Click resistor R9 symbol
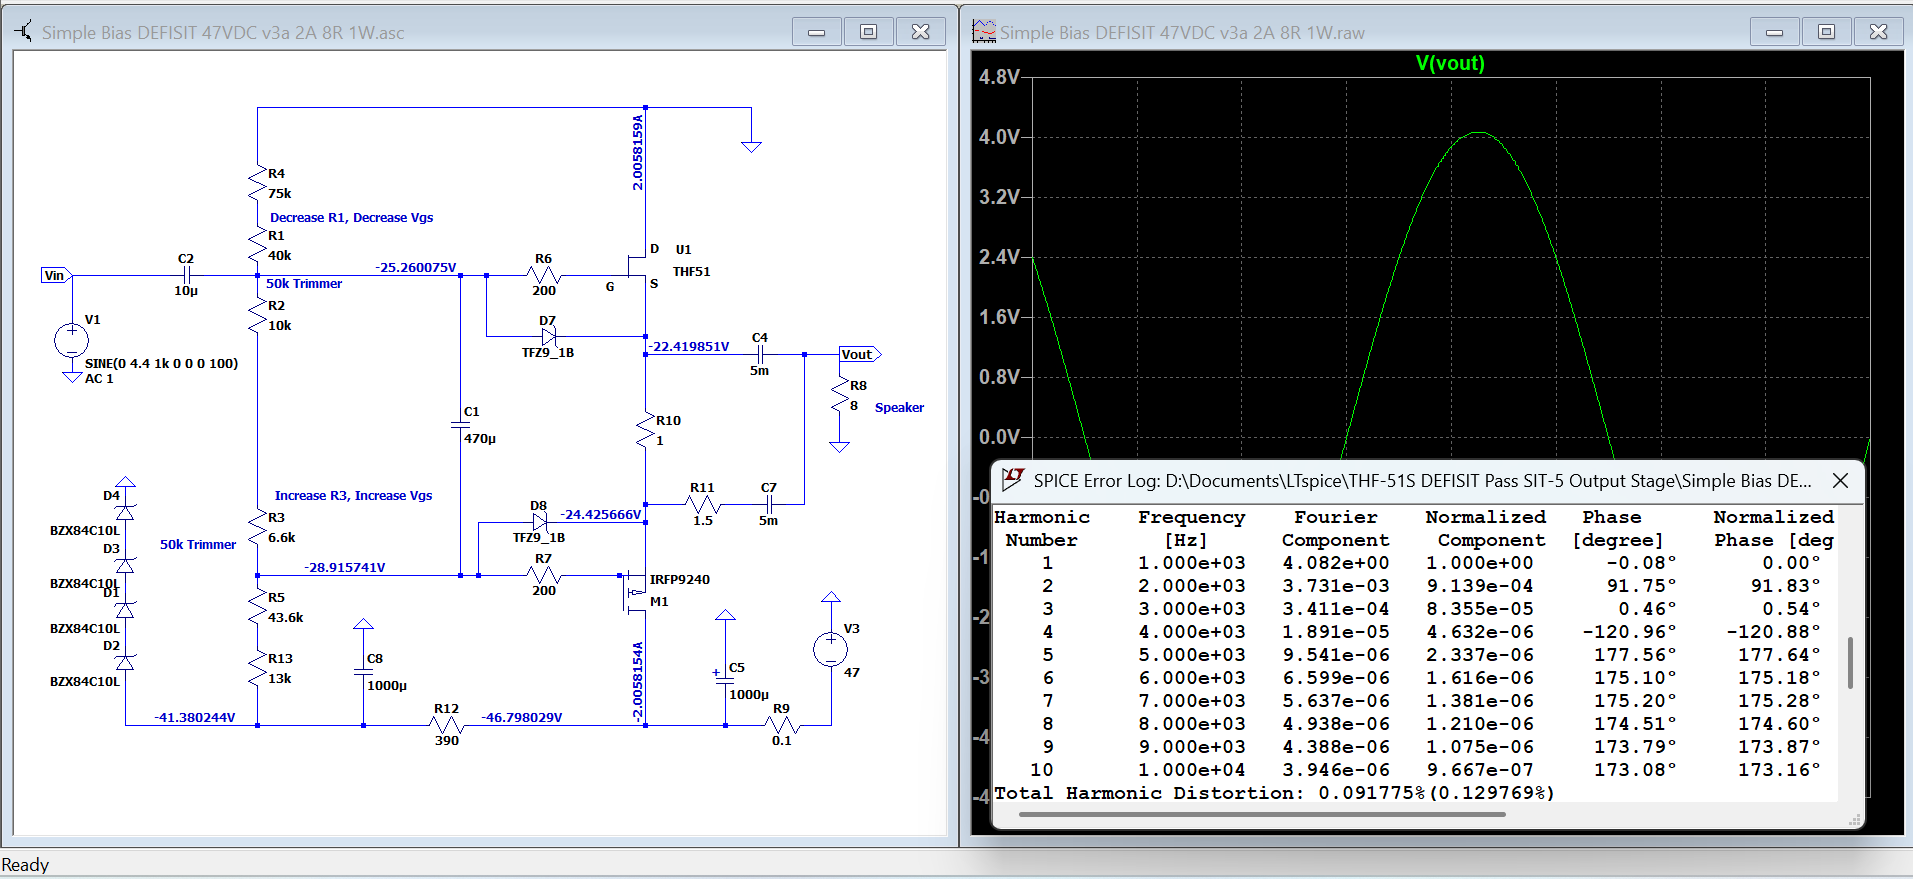The image size is (1913, 879). [781, 725]
